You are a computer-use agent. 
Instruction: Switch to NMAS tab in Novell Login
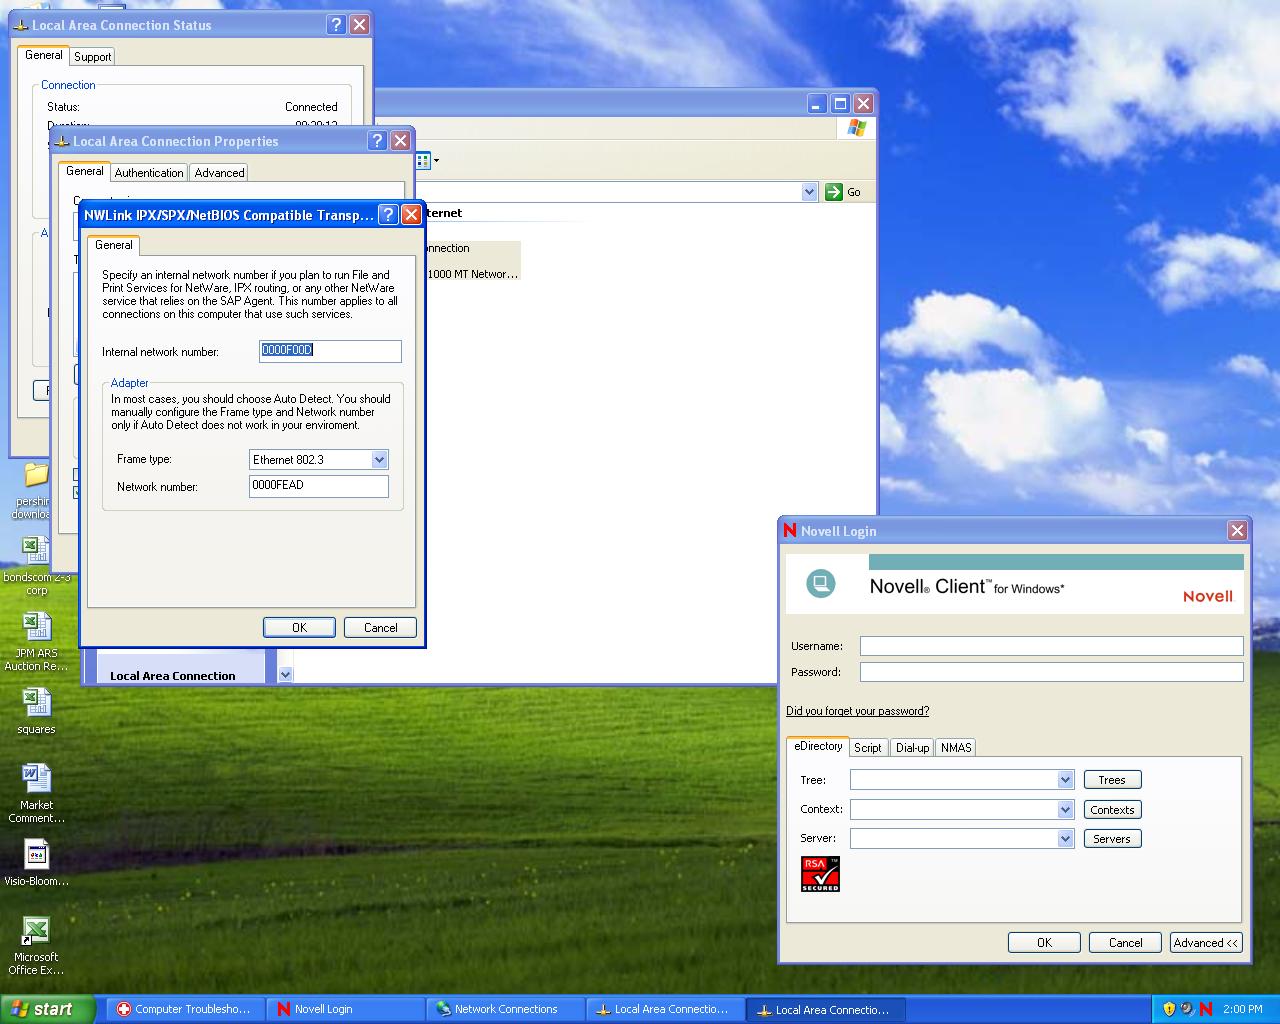956,748
